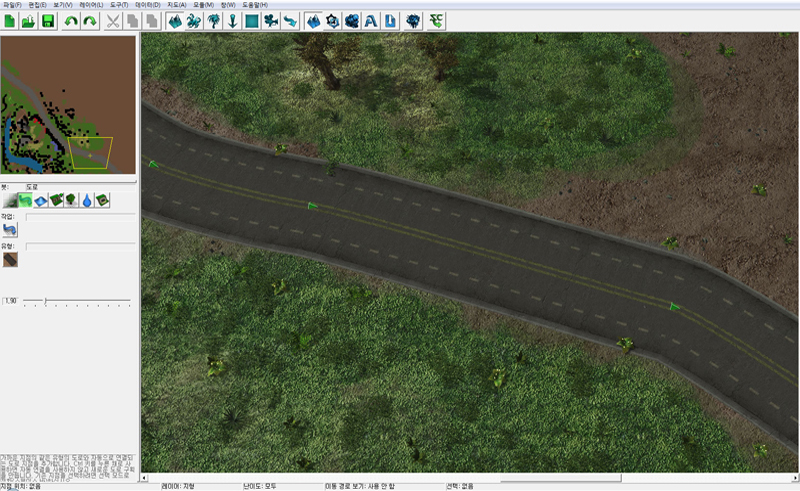800x491 pixels.
Task: Switch to the Doodads palm-tree layer
Action: [x=213, y=21]
